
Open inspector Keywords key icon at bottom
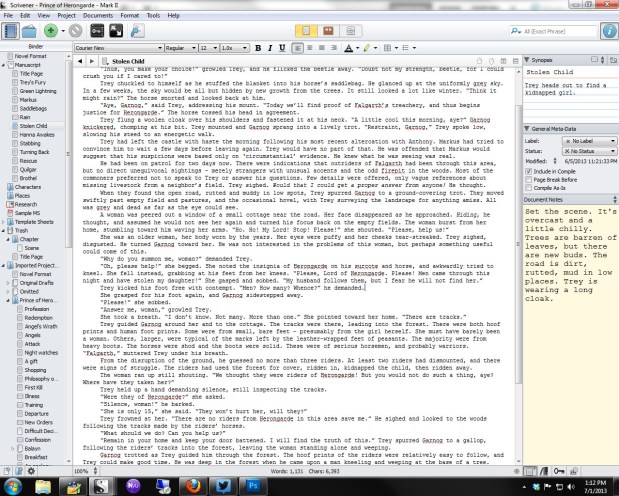pyautogui.click(x=559, y=471)
